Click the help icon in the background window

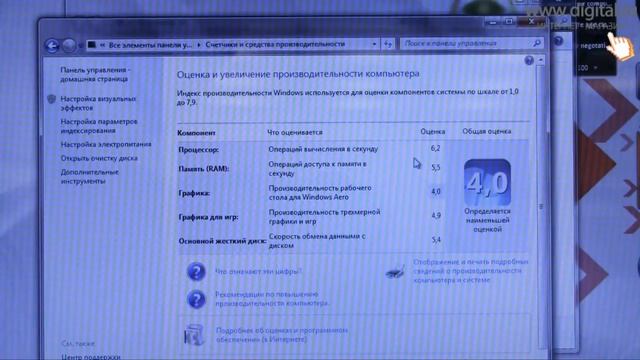pos(558,41)
